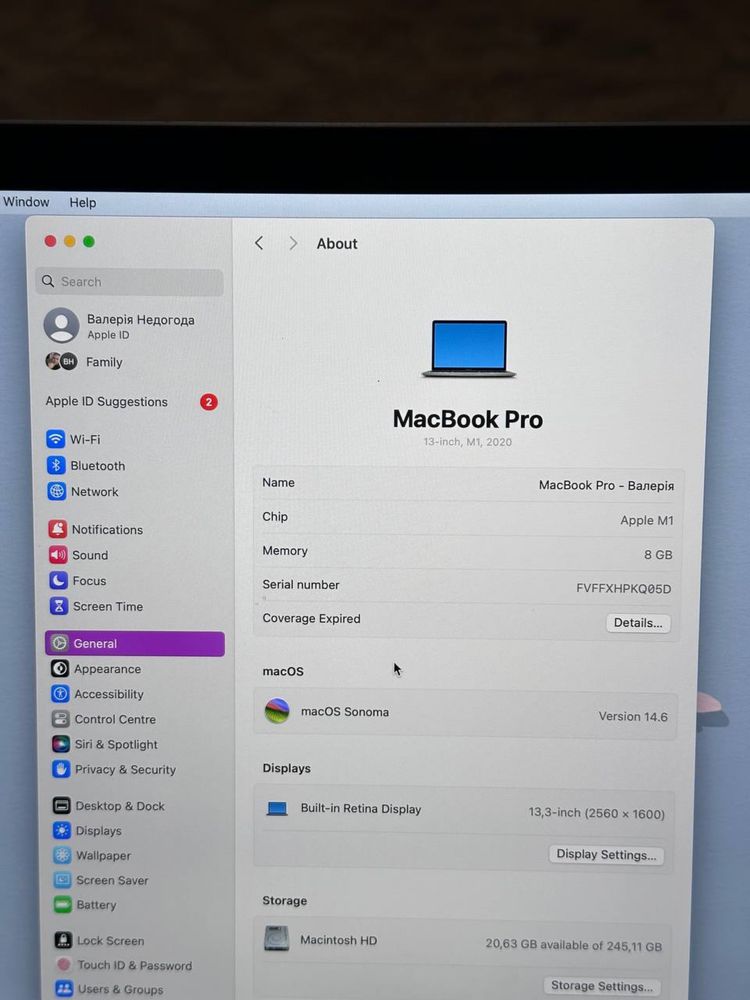Image resolution: width=750 pixels, height=1000 pixels.
Task: Open the Battery icon
Action: (x=63, y=904)
